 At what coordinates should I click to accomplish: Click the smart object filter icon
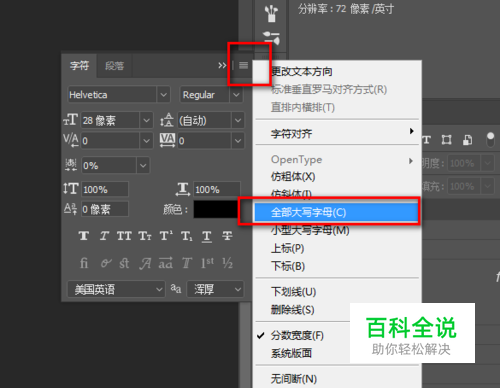click(467, 140)
